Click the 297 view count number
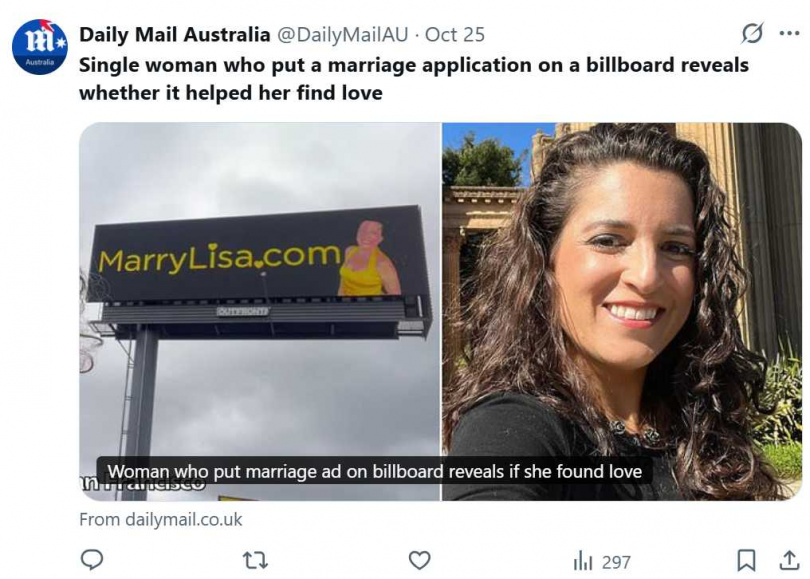Image resolution: width=810 pixels, height=579 pixels. (x=616, y=562)
